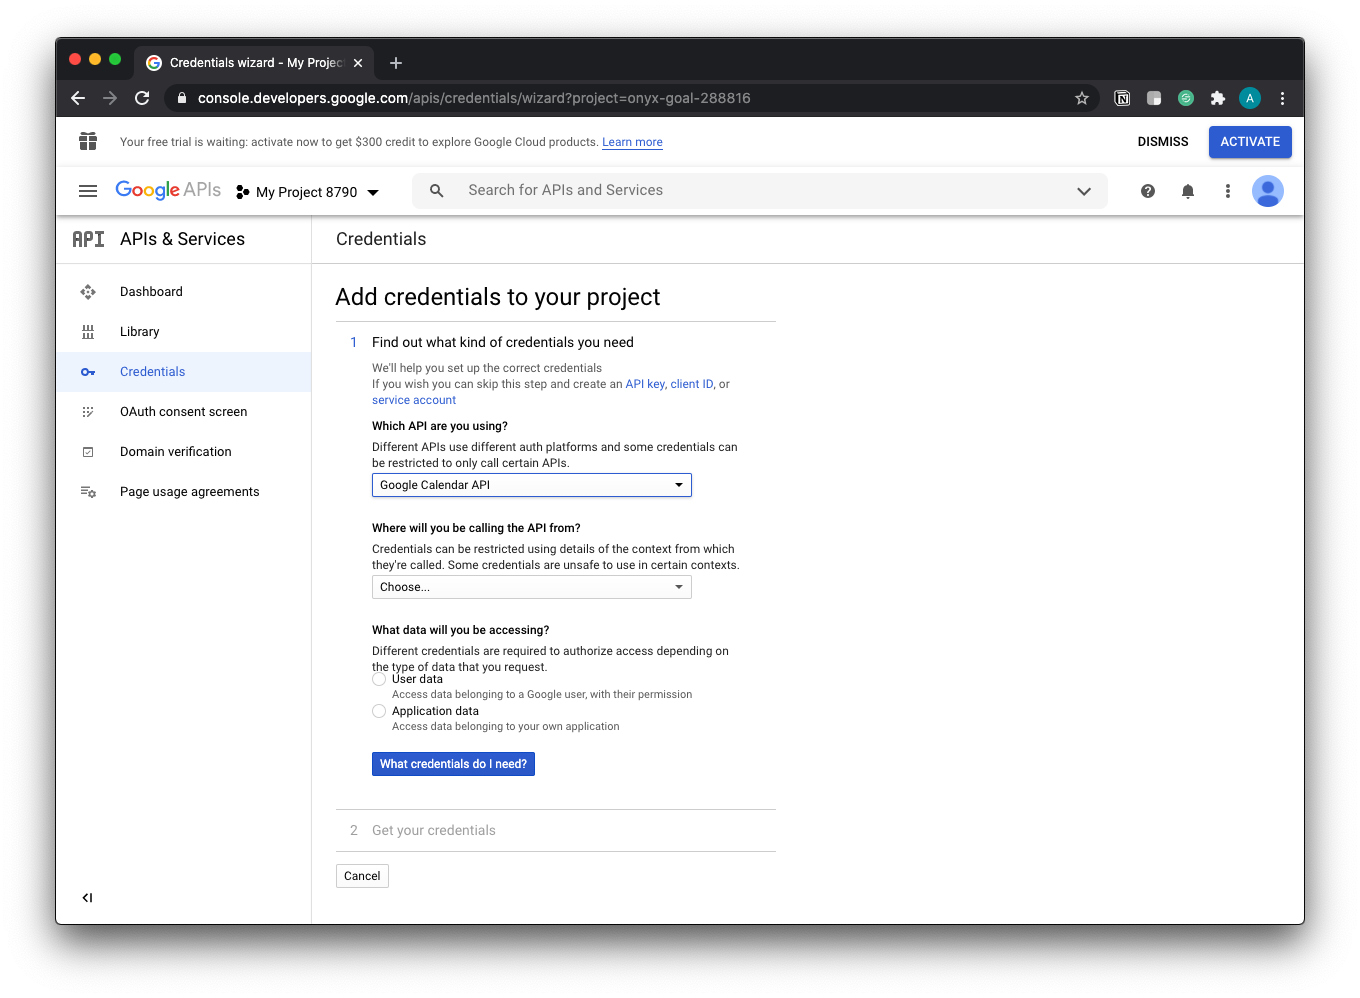Image resolution: width=1360 pixels, height=998 pixels.
Task: Open the three-dot settings menu in console header
Action: pyautogui.click(x=1227, y=191)
